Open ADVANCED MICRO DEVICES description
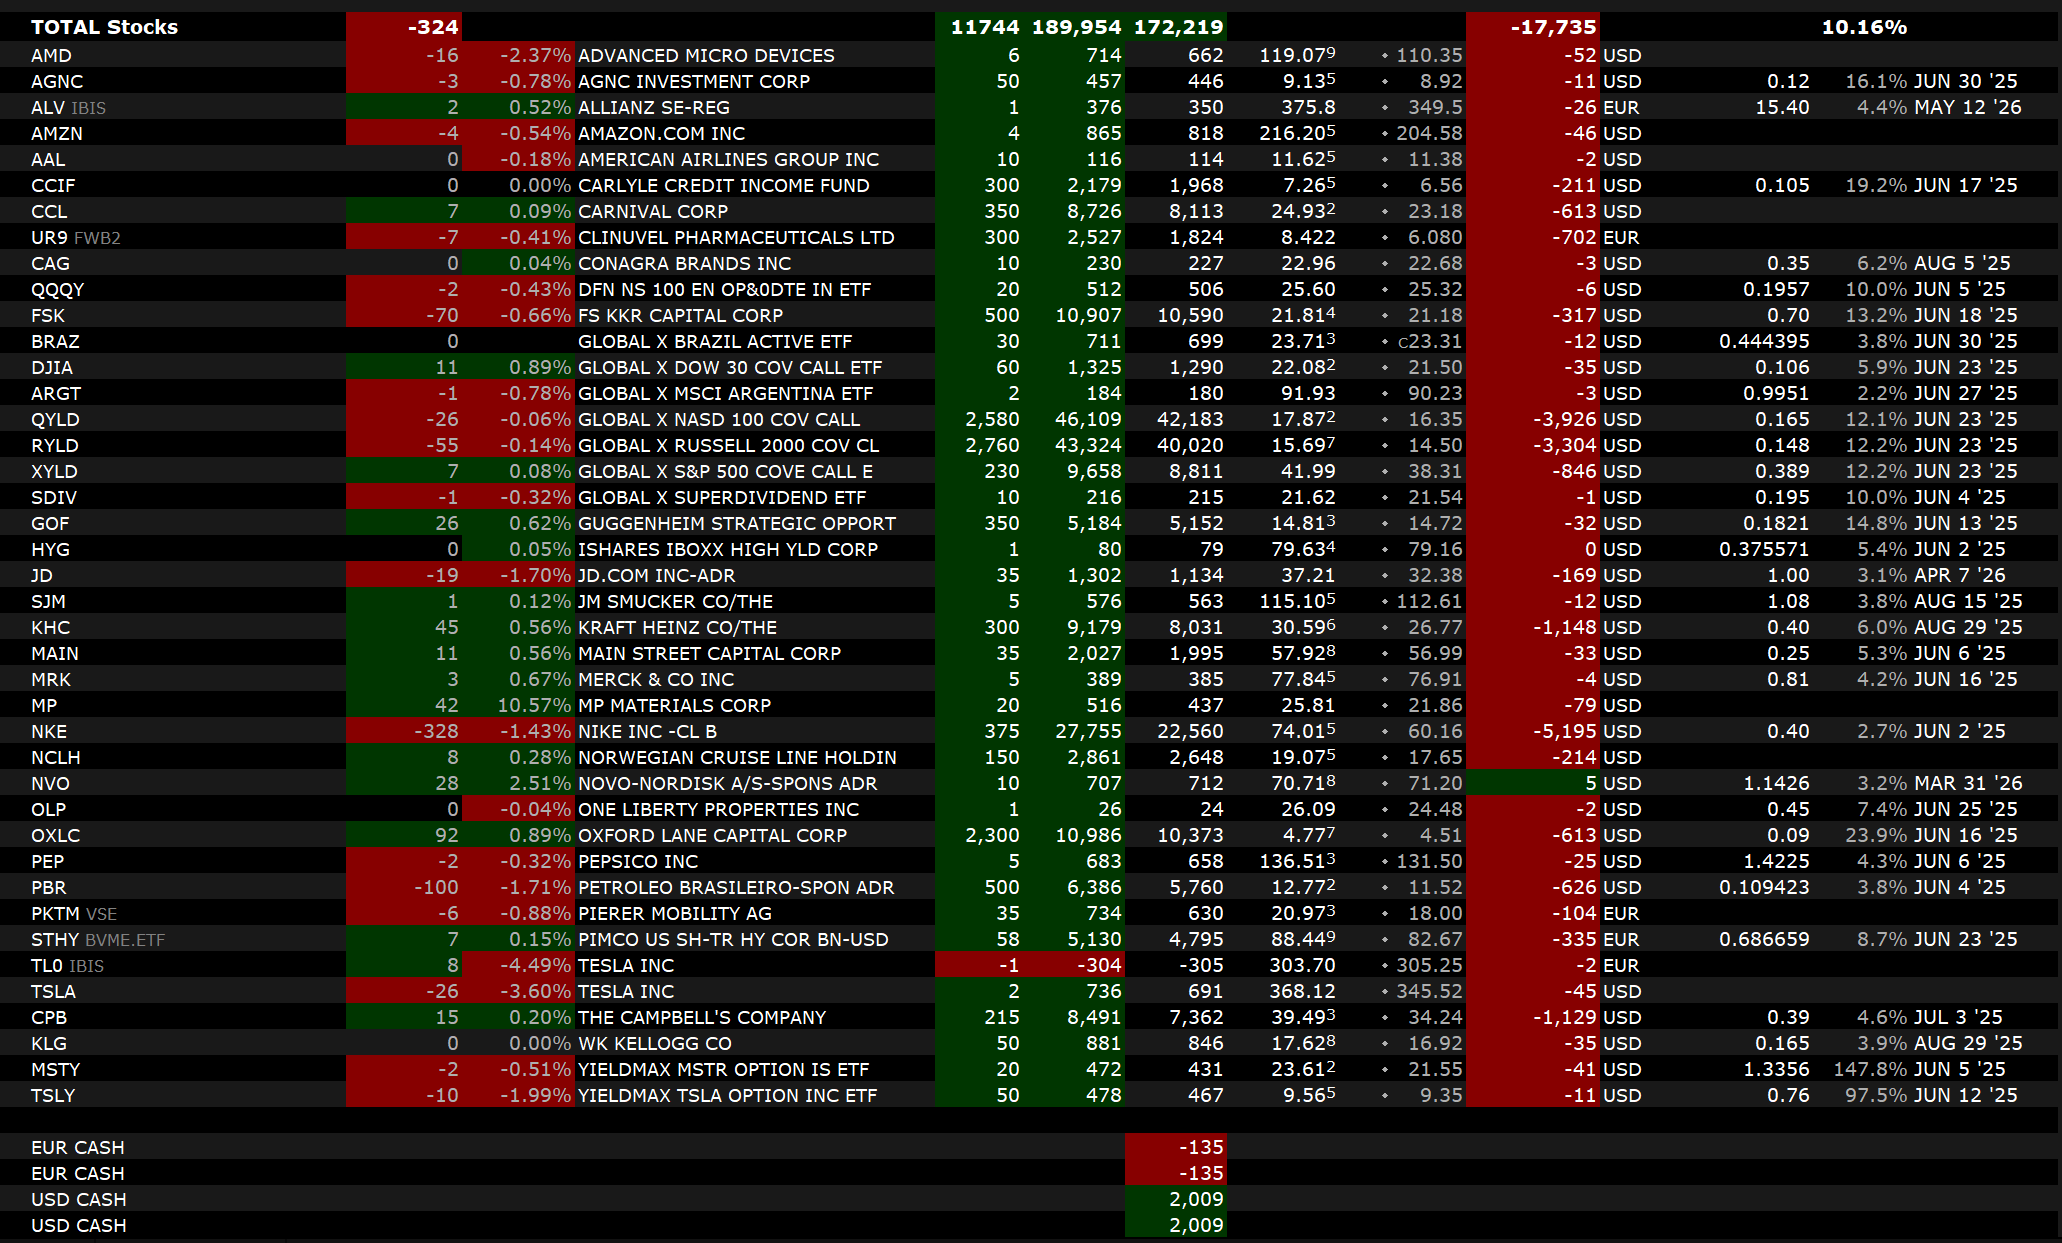 pos(706,55)
